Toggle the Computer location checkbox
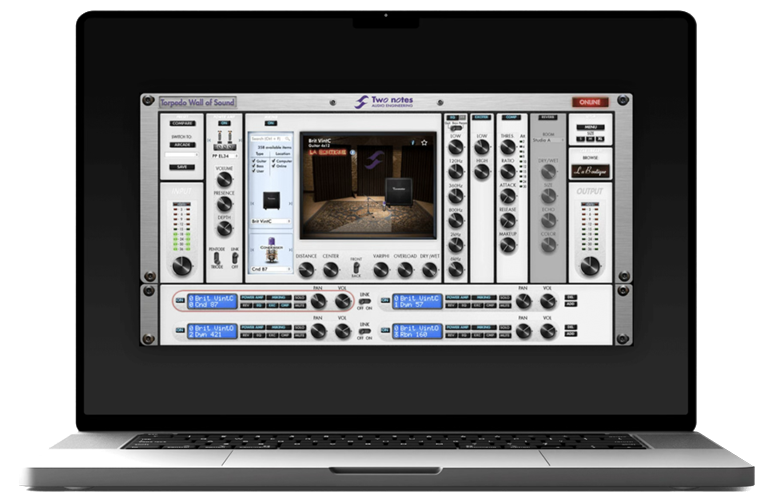This screenshot has width=772, height=502. (273, 161)
